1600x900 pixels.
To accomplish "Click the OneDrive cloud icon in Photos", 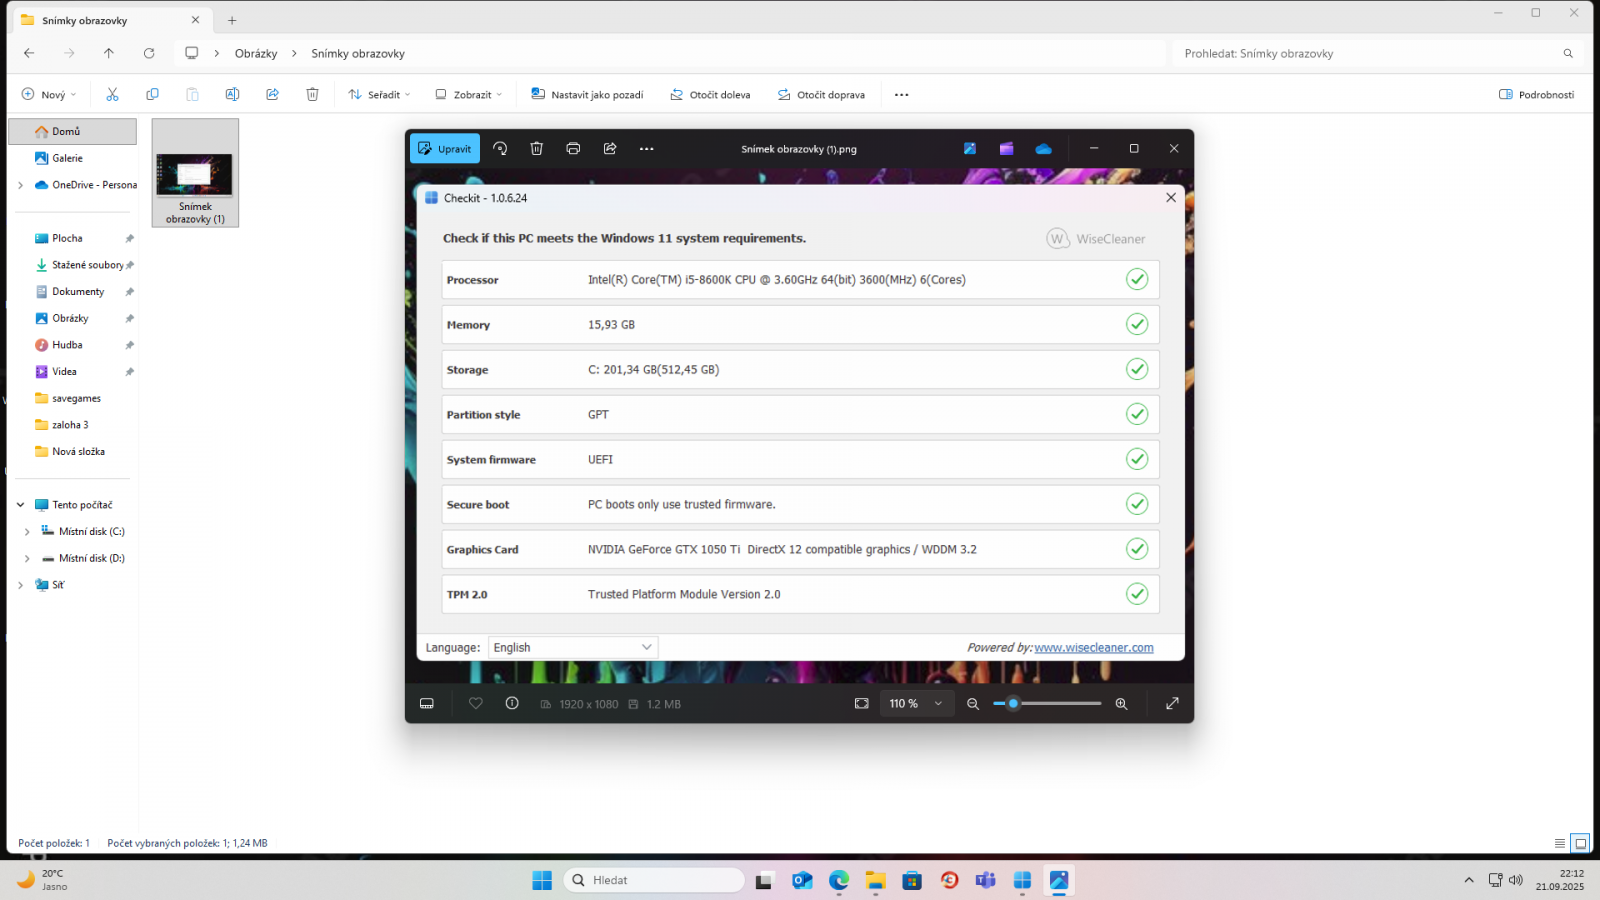I will click(1043, 149).
